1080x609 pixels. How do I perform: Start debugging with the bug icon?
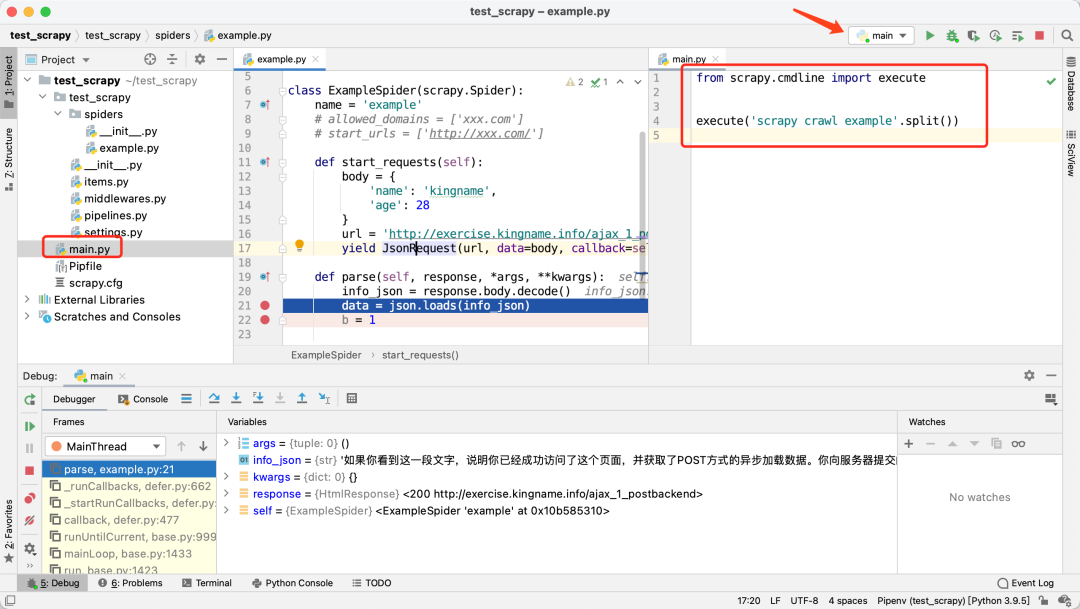click(952, 35)
